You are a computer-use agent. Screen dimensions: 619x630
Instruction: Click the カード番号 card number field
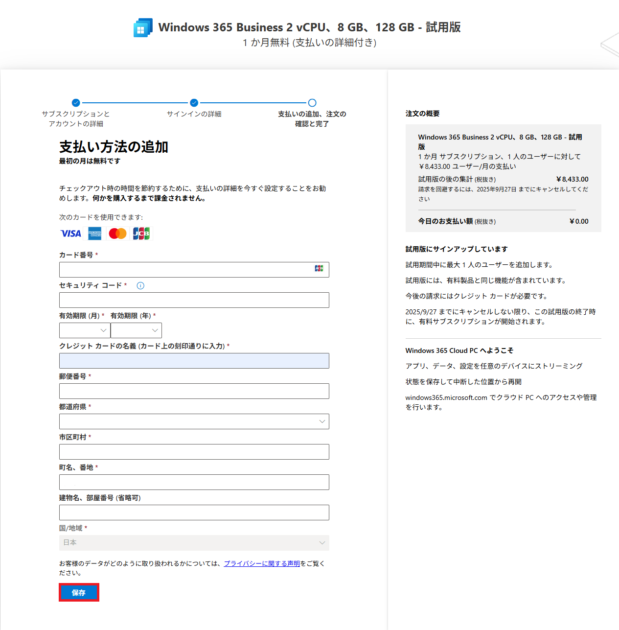tap(194, 270)
